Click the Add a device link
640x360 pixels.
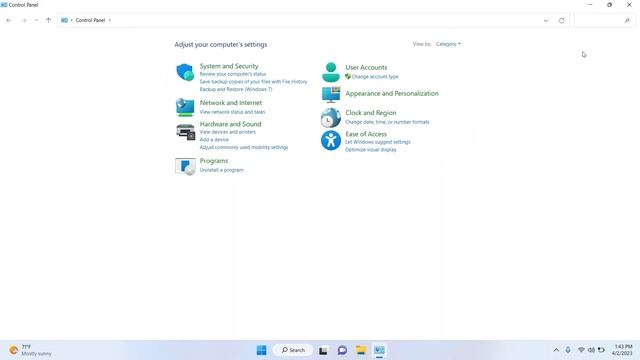(214, 140)
